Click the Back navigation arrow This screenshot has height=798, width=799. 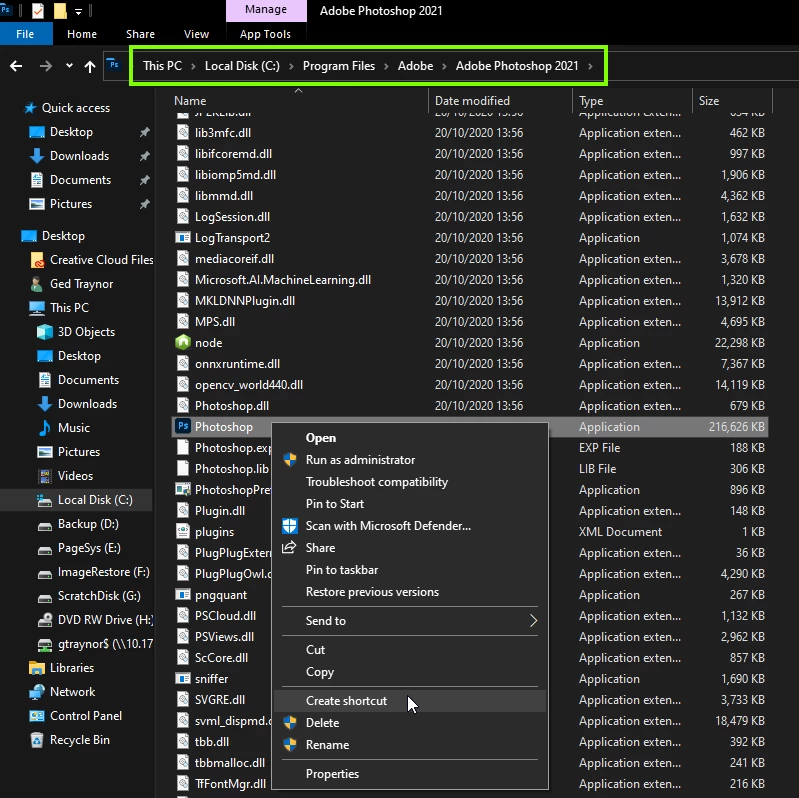[x=16, y=66]
